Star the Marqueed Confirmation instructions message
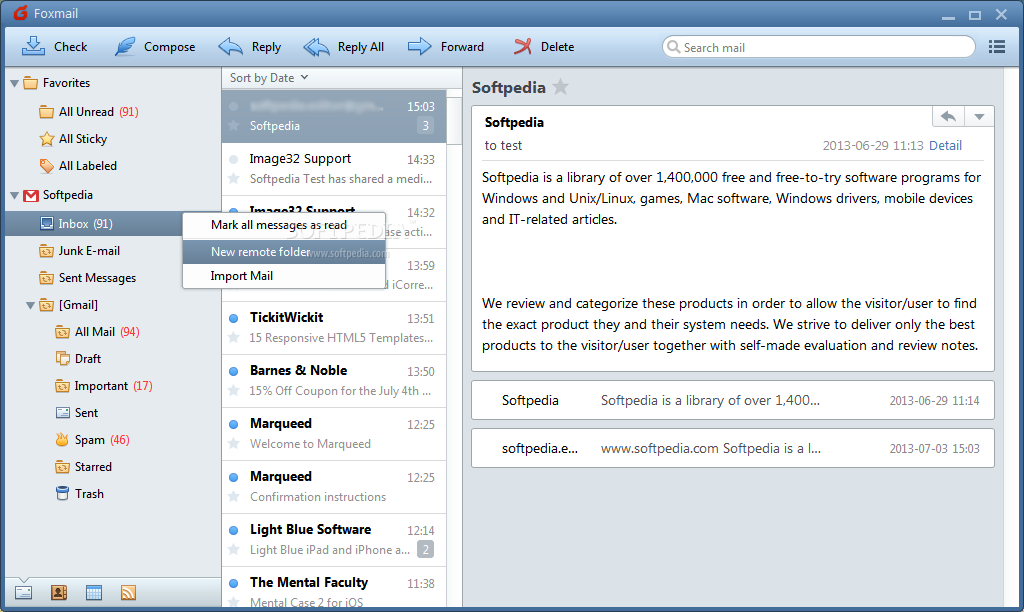 coord(233,496)
